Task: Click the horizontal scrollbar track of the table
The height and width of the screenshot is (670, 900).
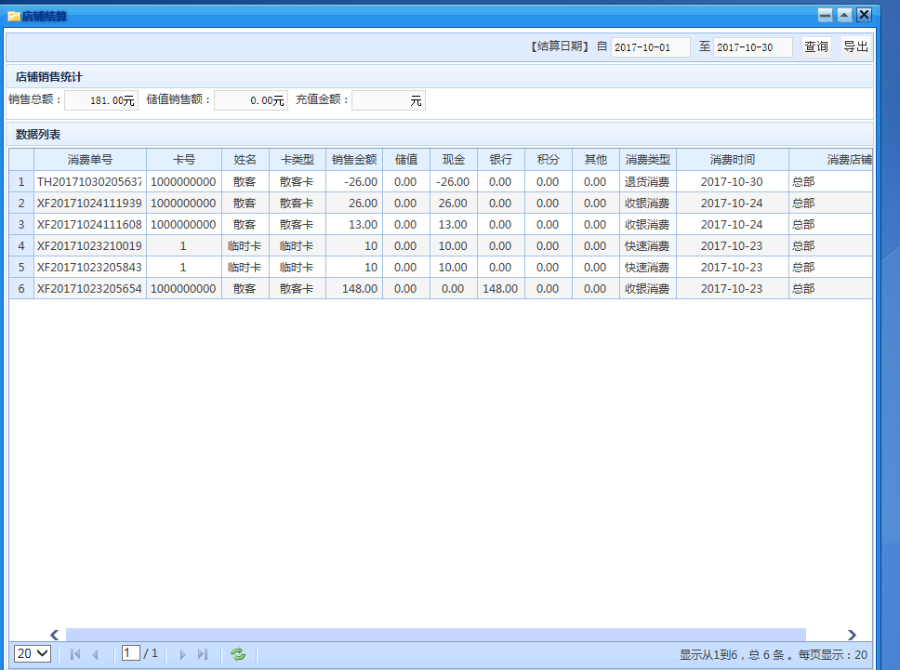Action: pyautogui.click(x=436, y=634)
